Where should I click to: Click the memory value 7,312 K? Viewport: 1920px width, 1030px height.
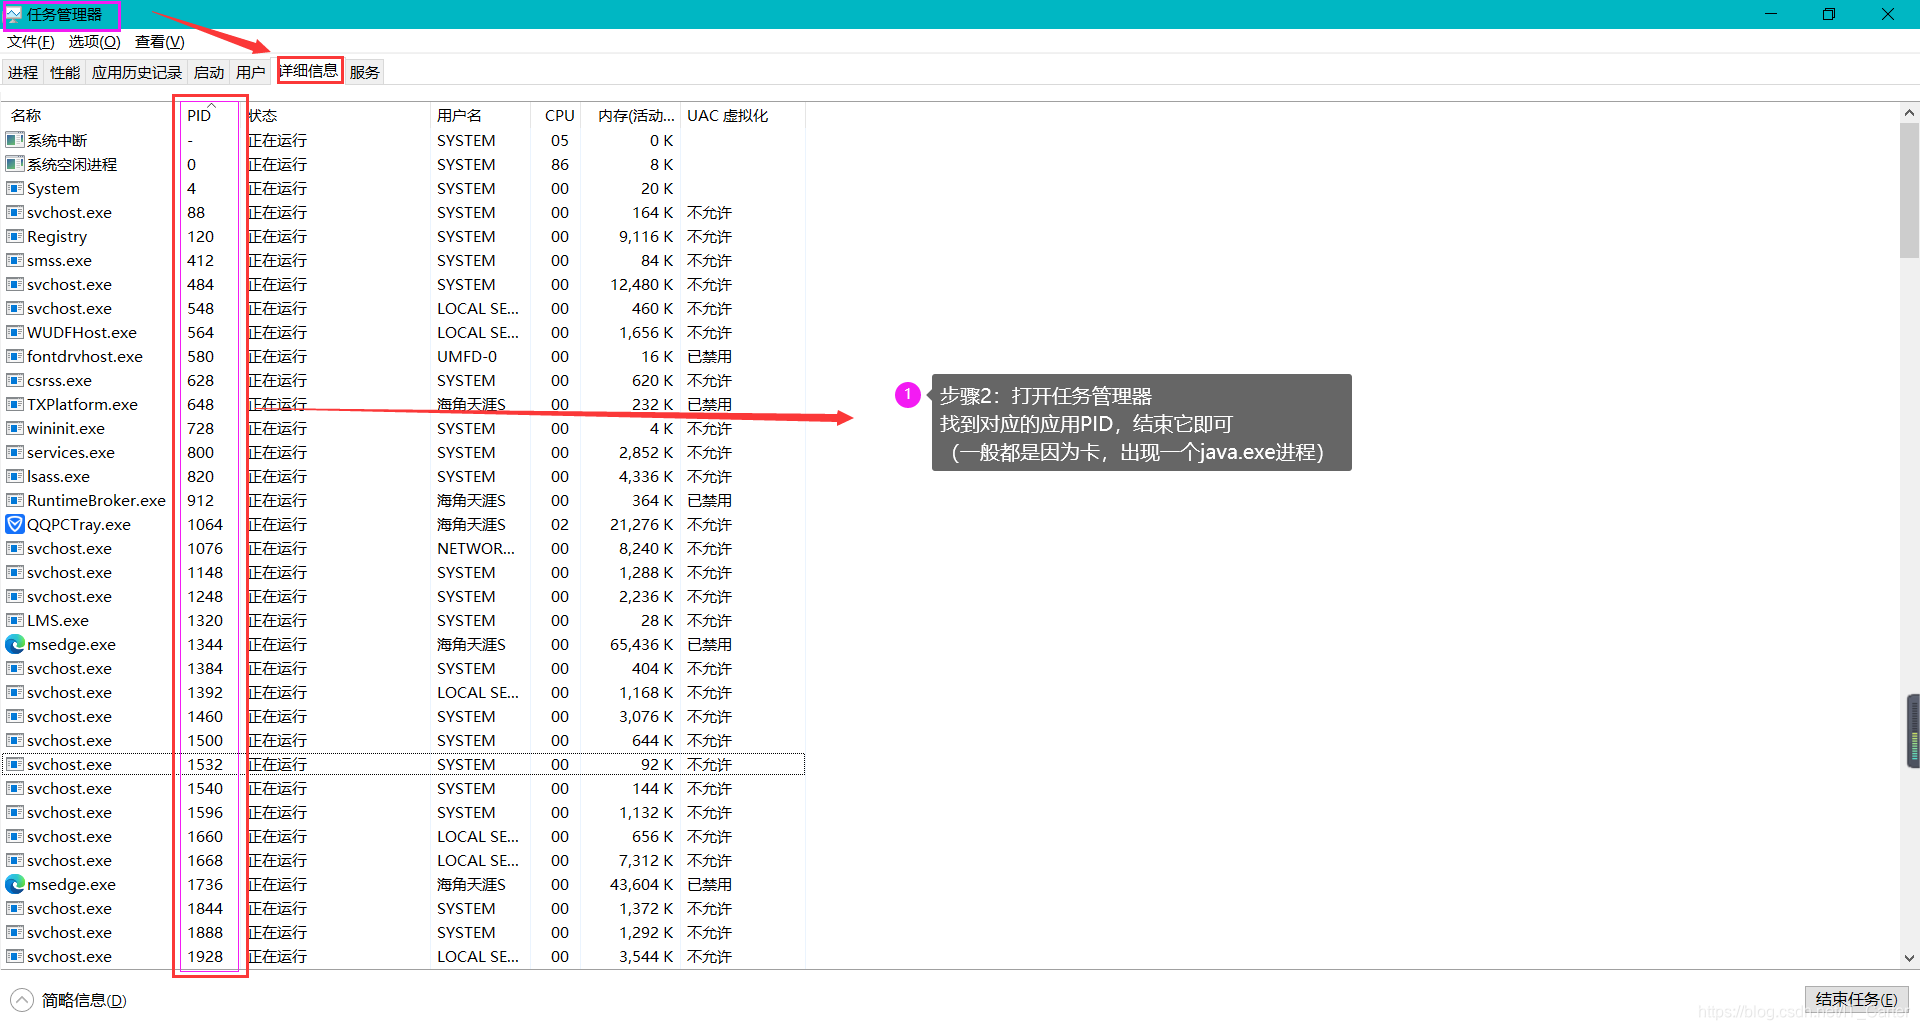(x=646, y=860)
